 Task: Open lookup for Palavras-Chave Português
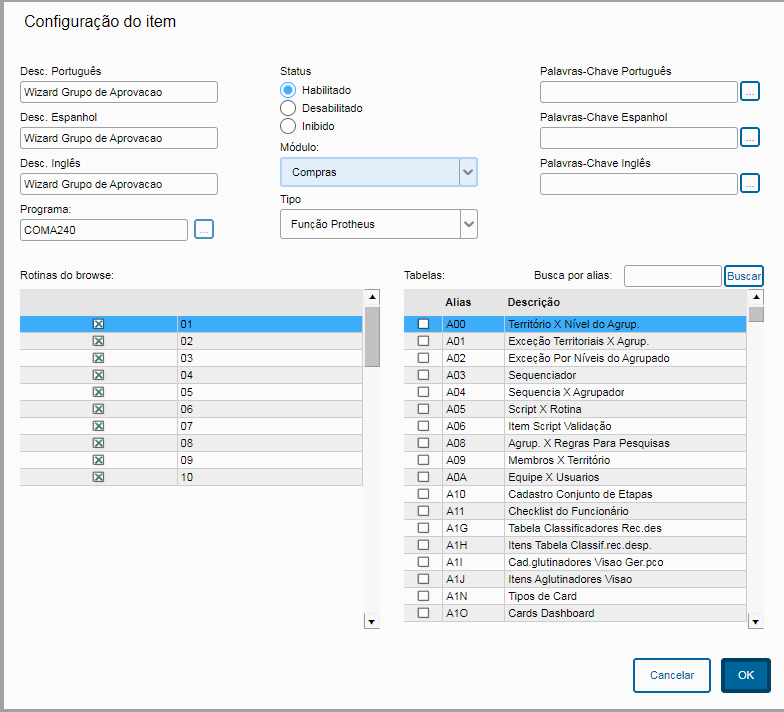[750, 92]
